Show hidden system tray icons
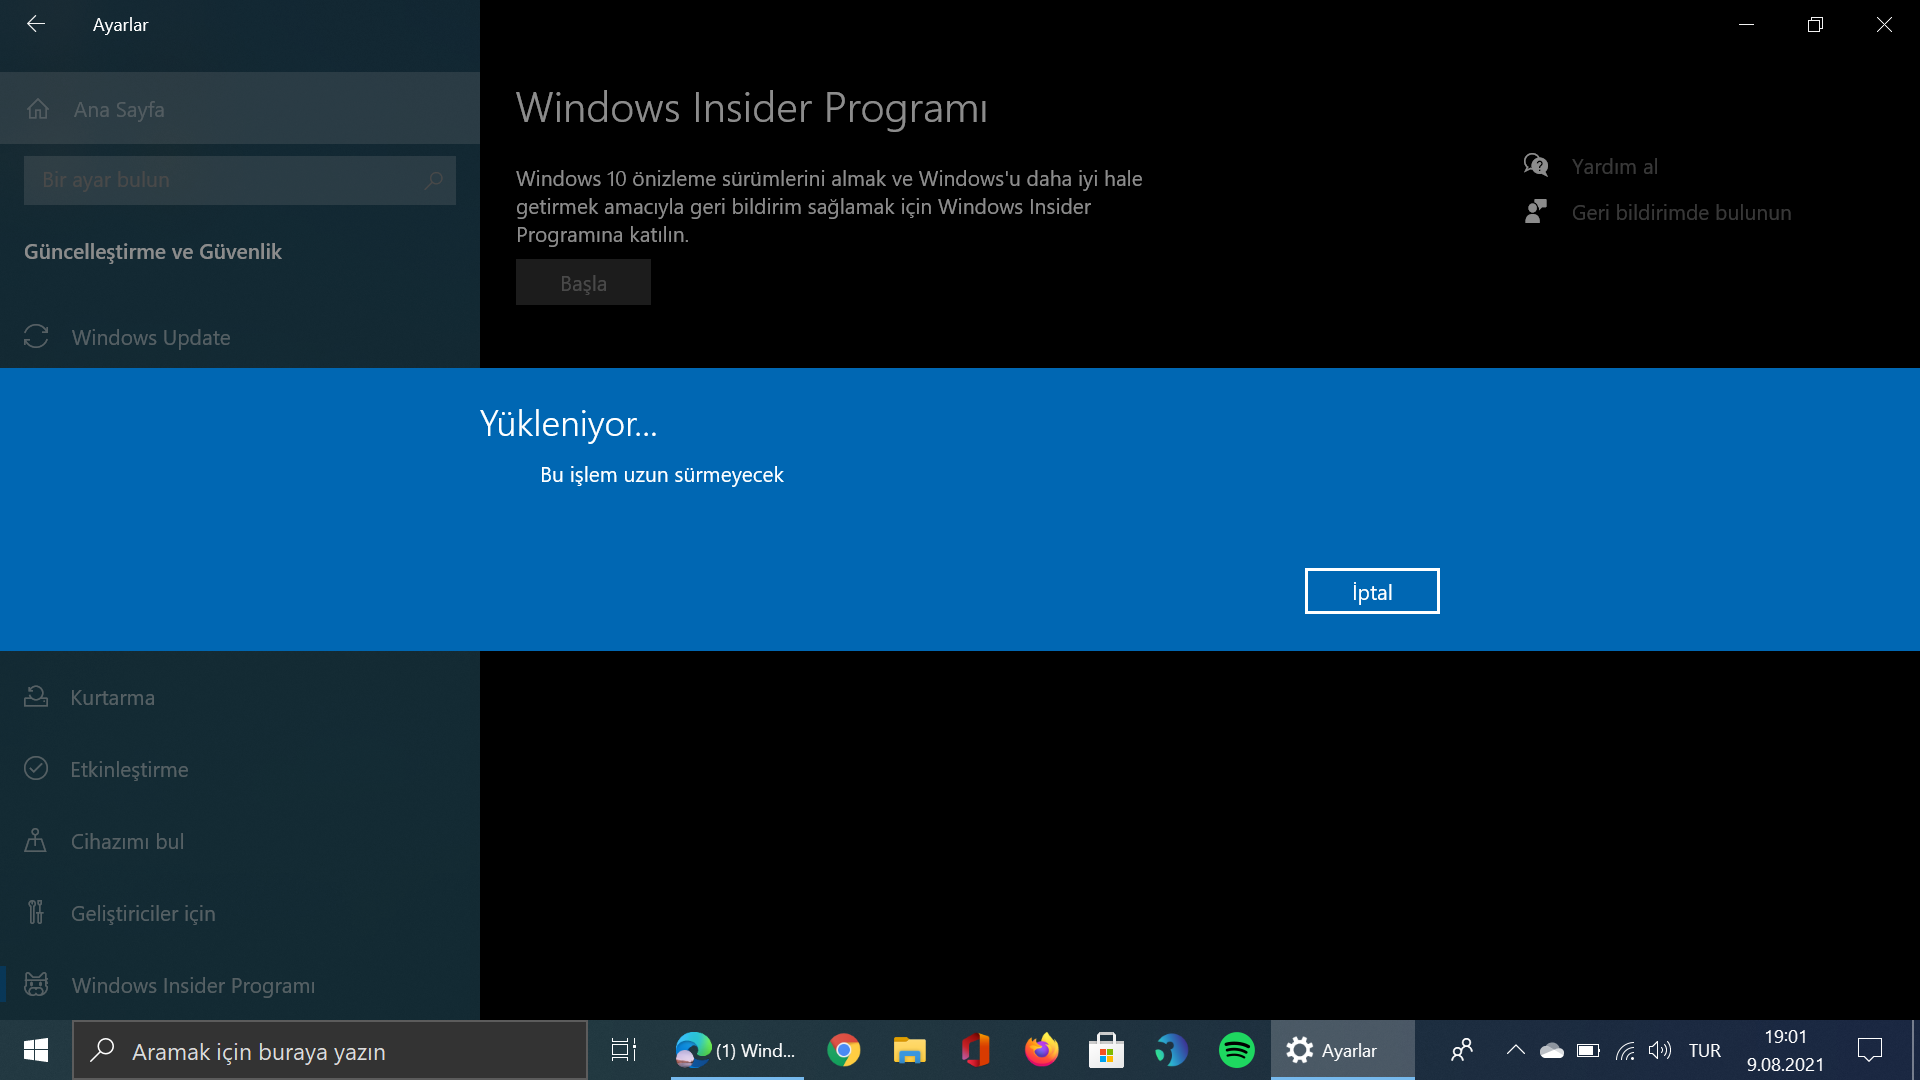This screenshot has width=1920, height=1080. (x=1515, y=1050)
